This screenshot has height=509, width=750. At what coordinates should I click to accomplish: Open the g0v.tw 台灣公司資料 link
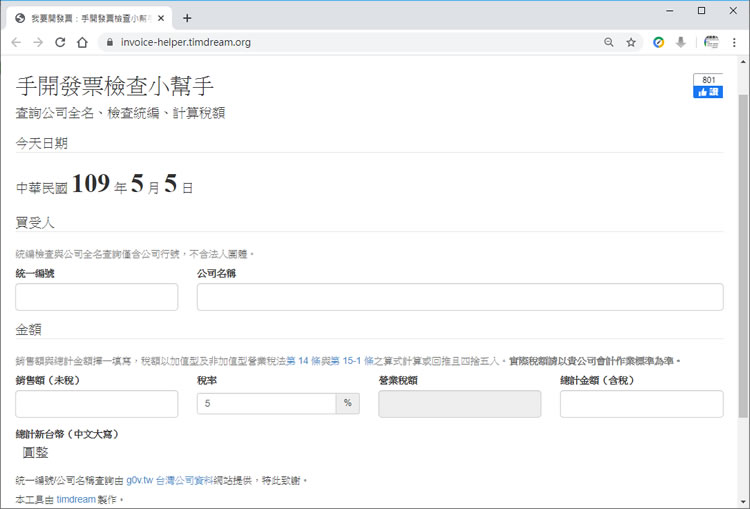click(x=169, y=480)
